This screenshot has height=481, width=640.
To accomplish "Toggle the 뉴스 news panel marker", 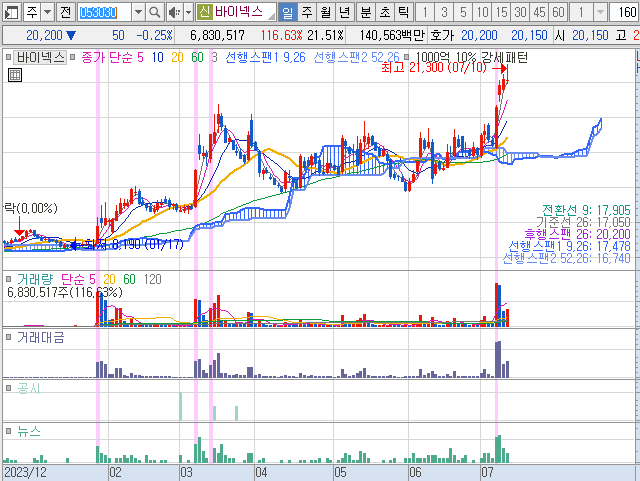I will (x=8, y=431).
